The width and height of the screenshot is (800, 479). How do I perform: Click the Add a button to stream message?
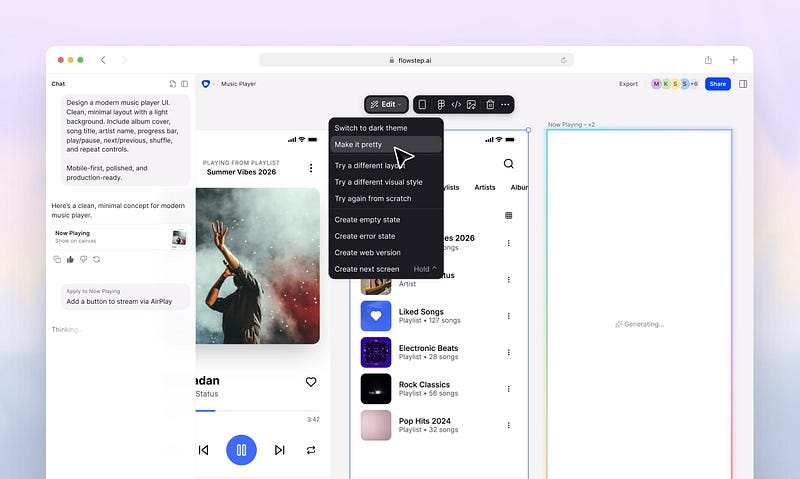pos(125,297)
